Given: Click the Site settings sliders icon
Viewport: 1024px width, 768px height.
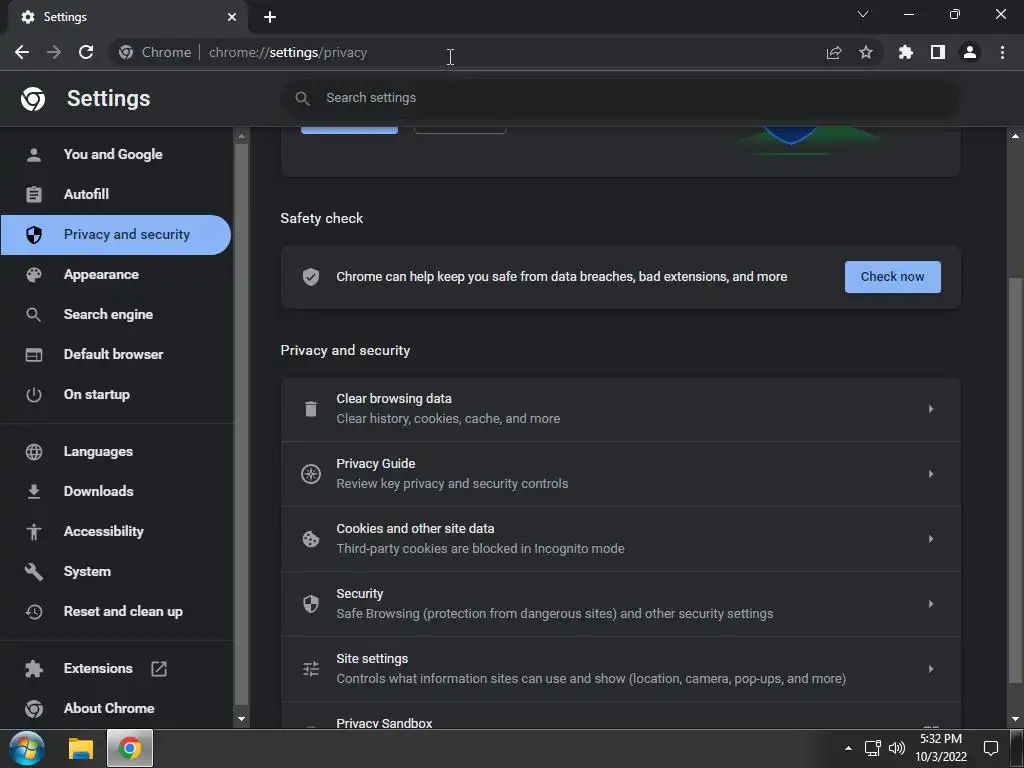Looking at the screenshot, I should pyautogui.click(x=311, y=669).
